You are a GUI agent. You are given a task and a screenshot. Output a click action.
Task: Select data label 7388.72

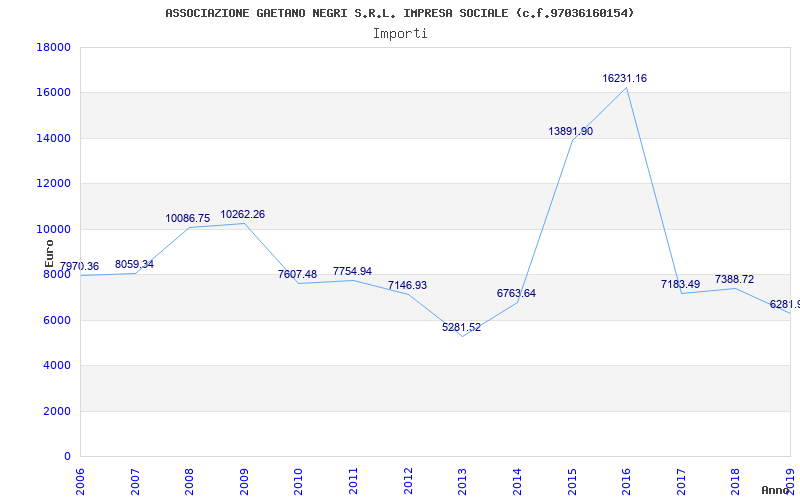tap(734, 279)
